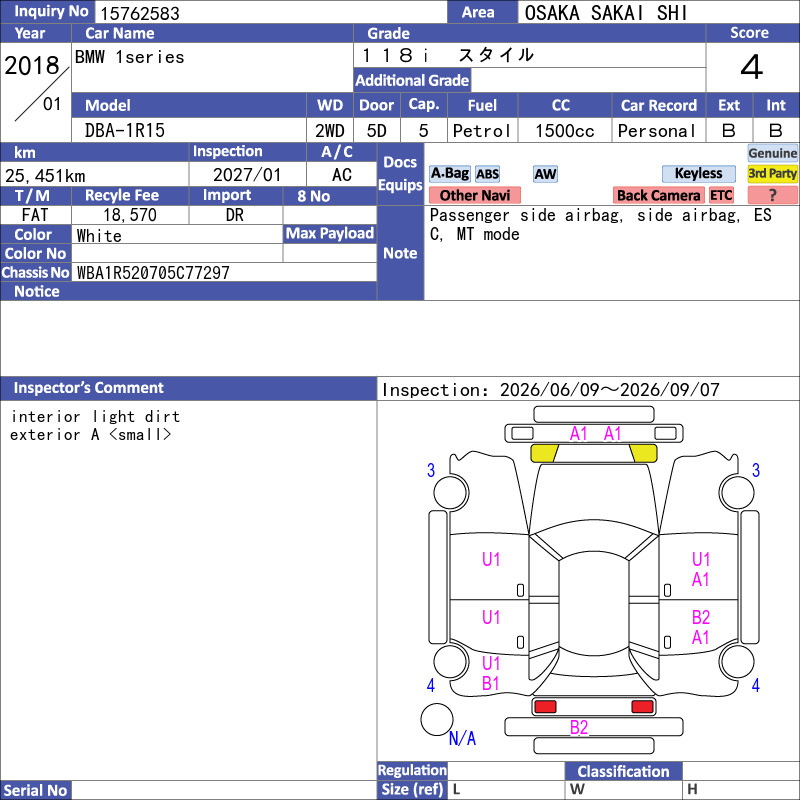Viewport: 800px width, 800px height.
Task: Select the mileage 25,451km
Action: click(x=45, y=176)
